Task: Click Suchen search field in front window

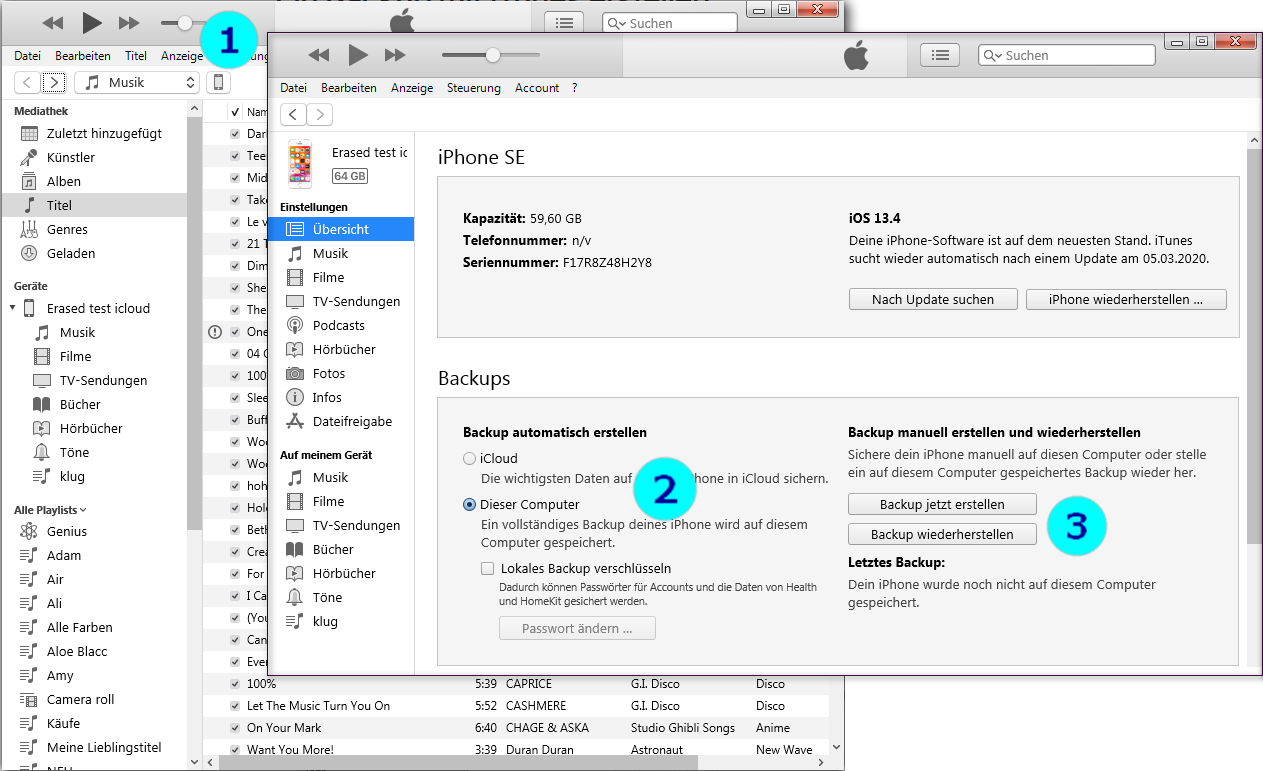Action: point(1066,56)
